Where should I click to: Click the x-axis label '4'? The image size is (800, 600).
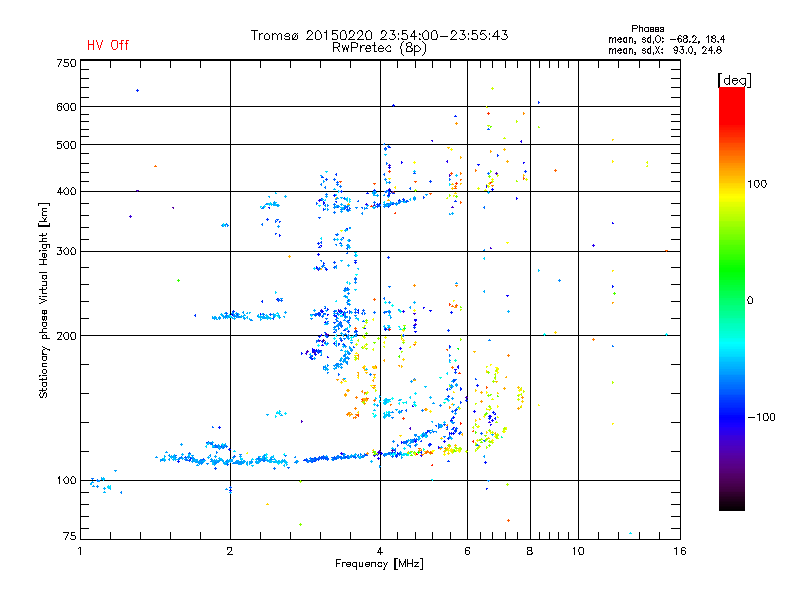380,551
